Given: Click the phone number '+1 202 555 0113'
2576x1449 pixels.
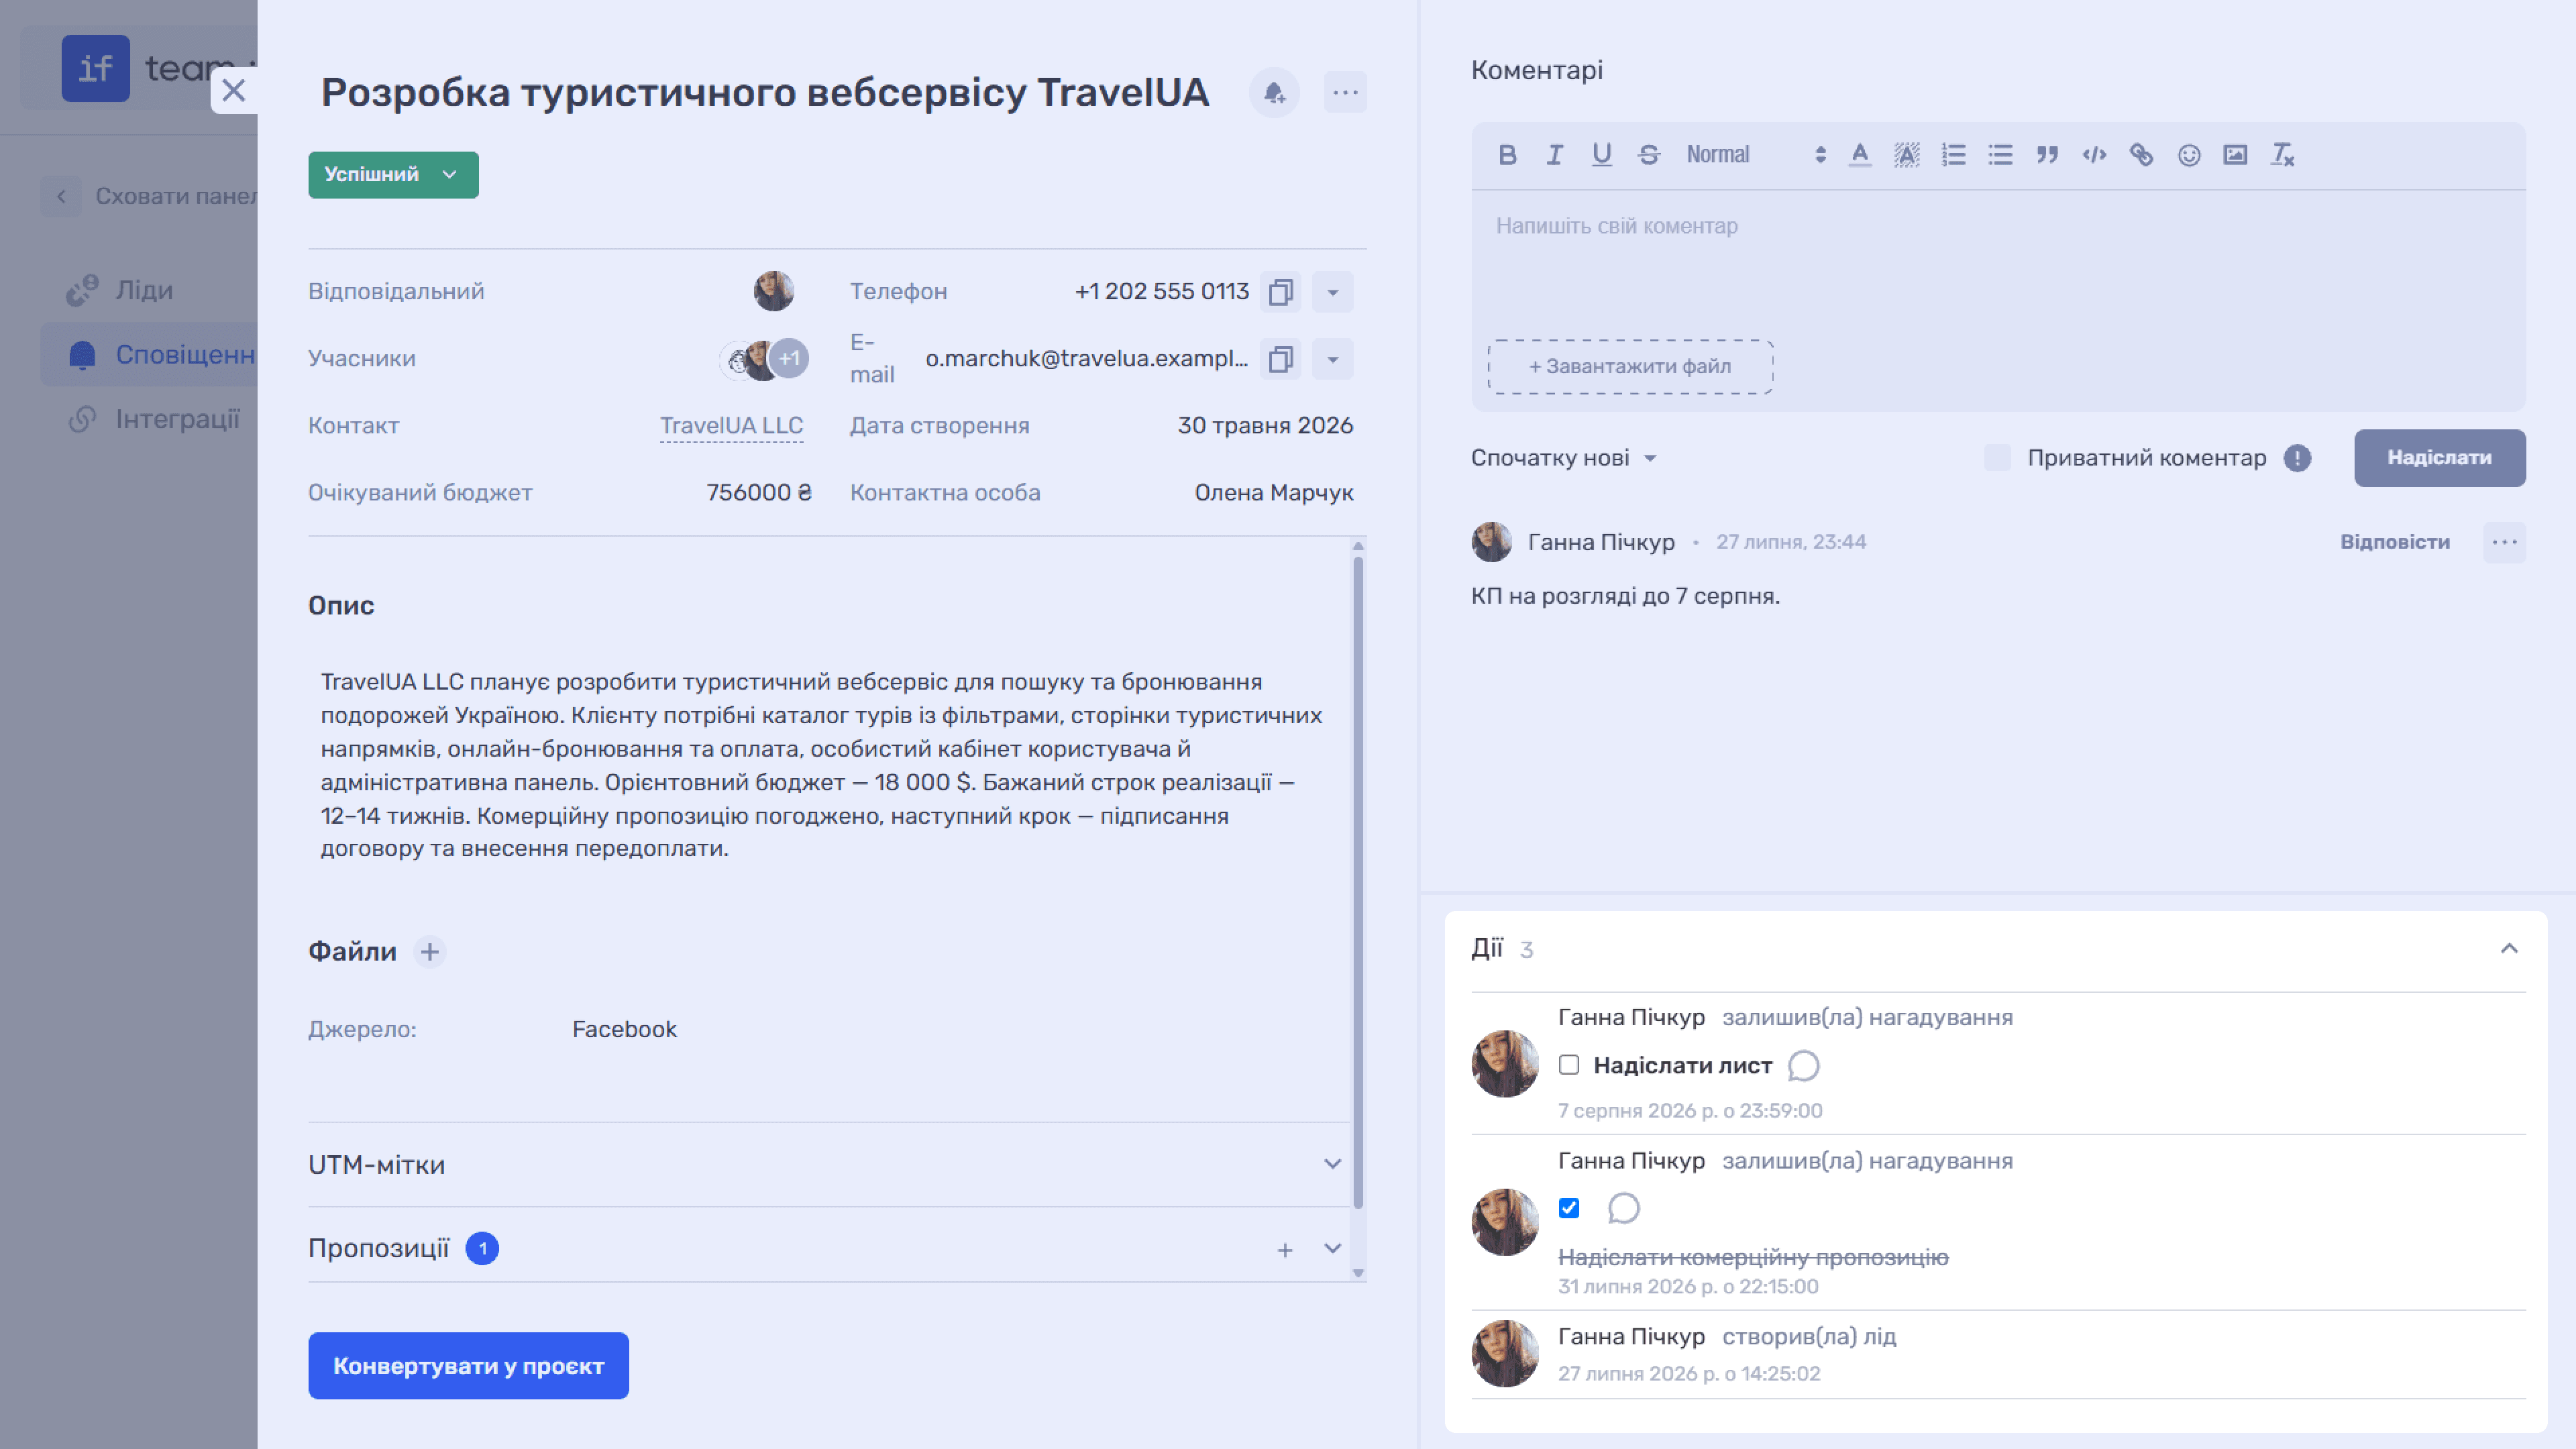Looking at the screenshot, I should pos(1161,292).
